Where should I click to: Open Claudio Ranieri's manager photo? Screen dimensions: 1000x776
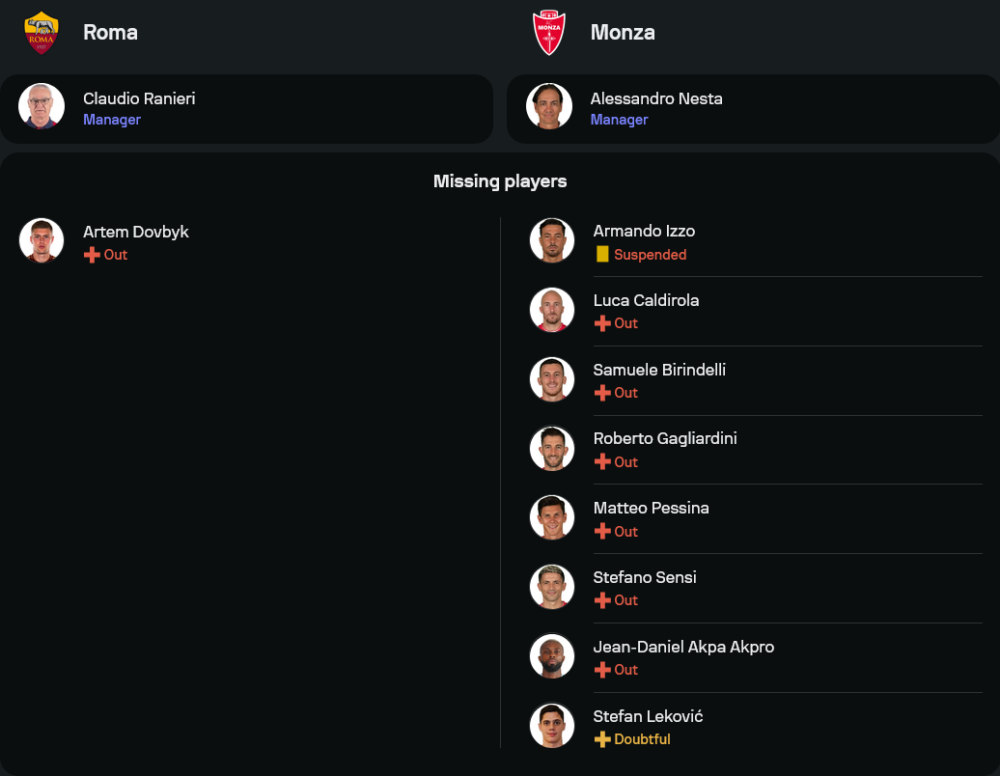pyautogui.click(x=42, y=107)
